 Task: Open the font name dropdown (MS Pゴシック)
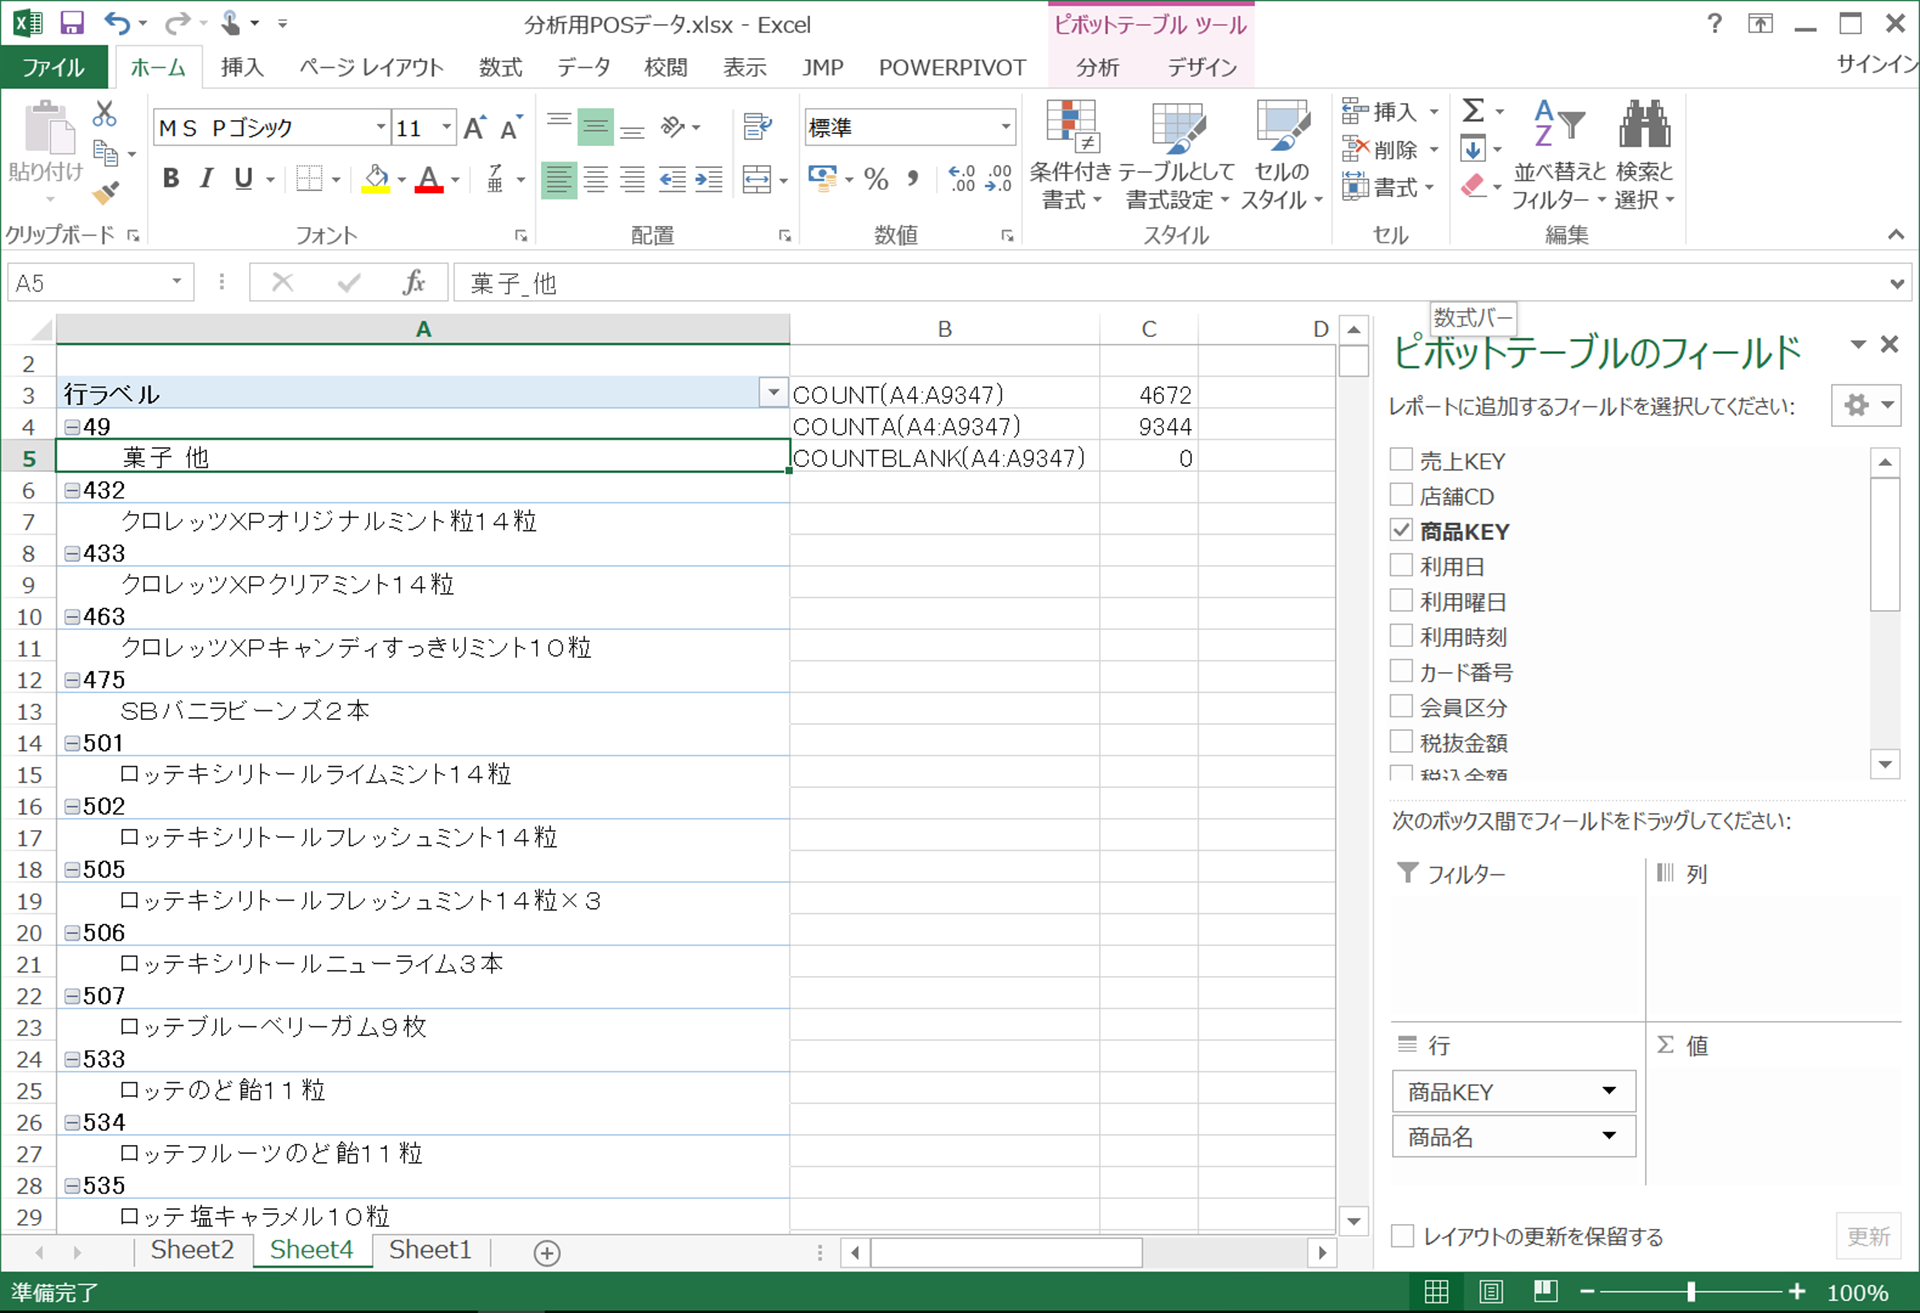click(x=380, y=127)
